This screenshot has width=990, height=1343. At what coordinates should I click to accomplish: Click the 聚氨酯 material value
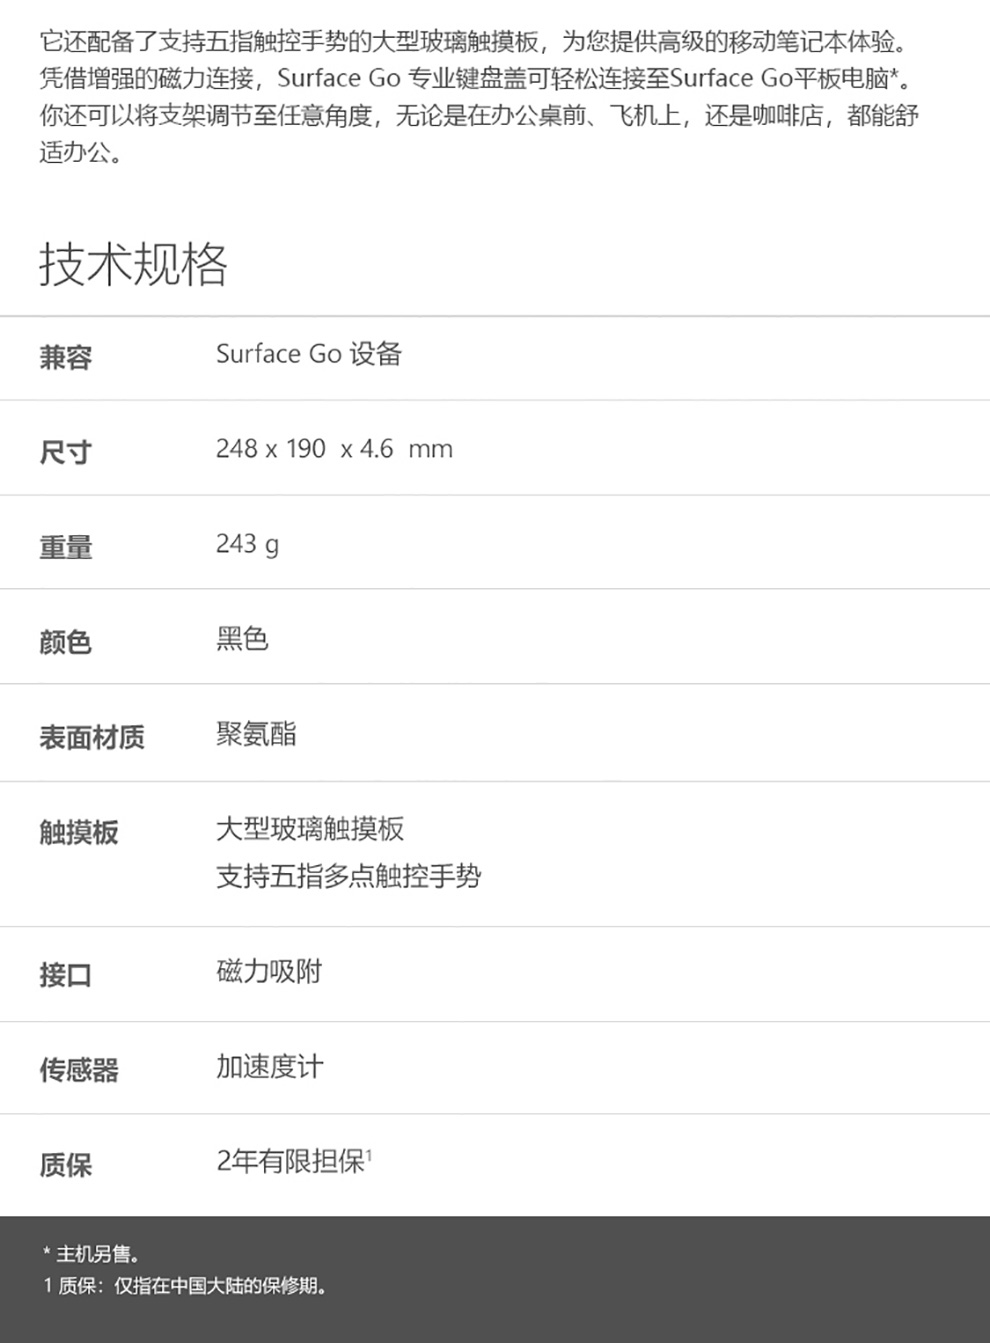(256, 734)
